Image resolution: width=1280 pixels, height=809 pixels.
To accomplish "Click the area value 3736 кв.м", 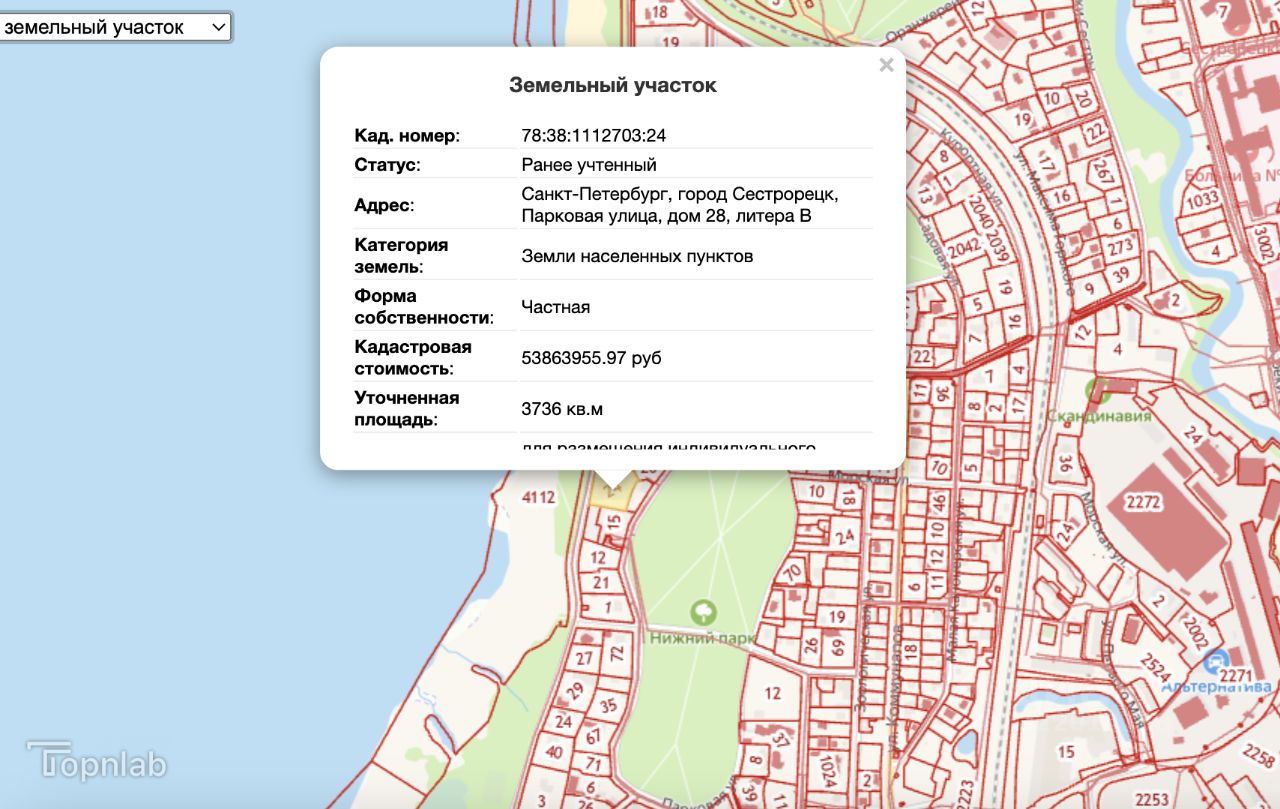I will tap(562, 408).
